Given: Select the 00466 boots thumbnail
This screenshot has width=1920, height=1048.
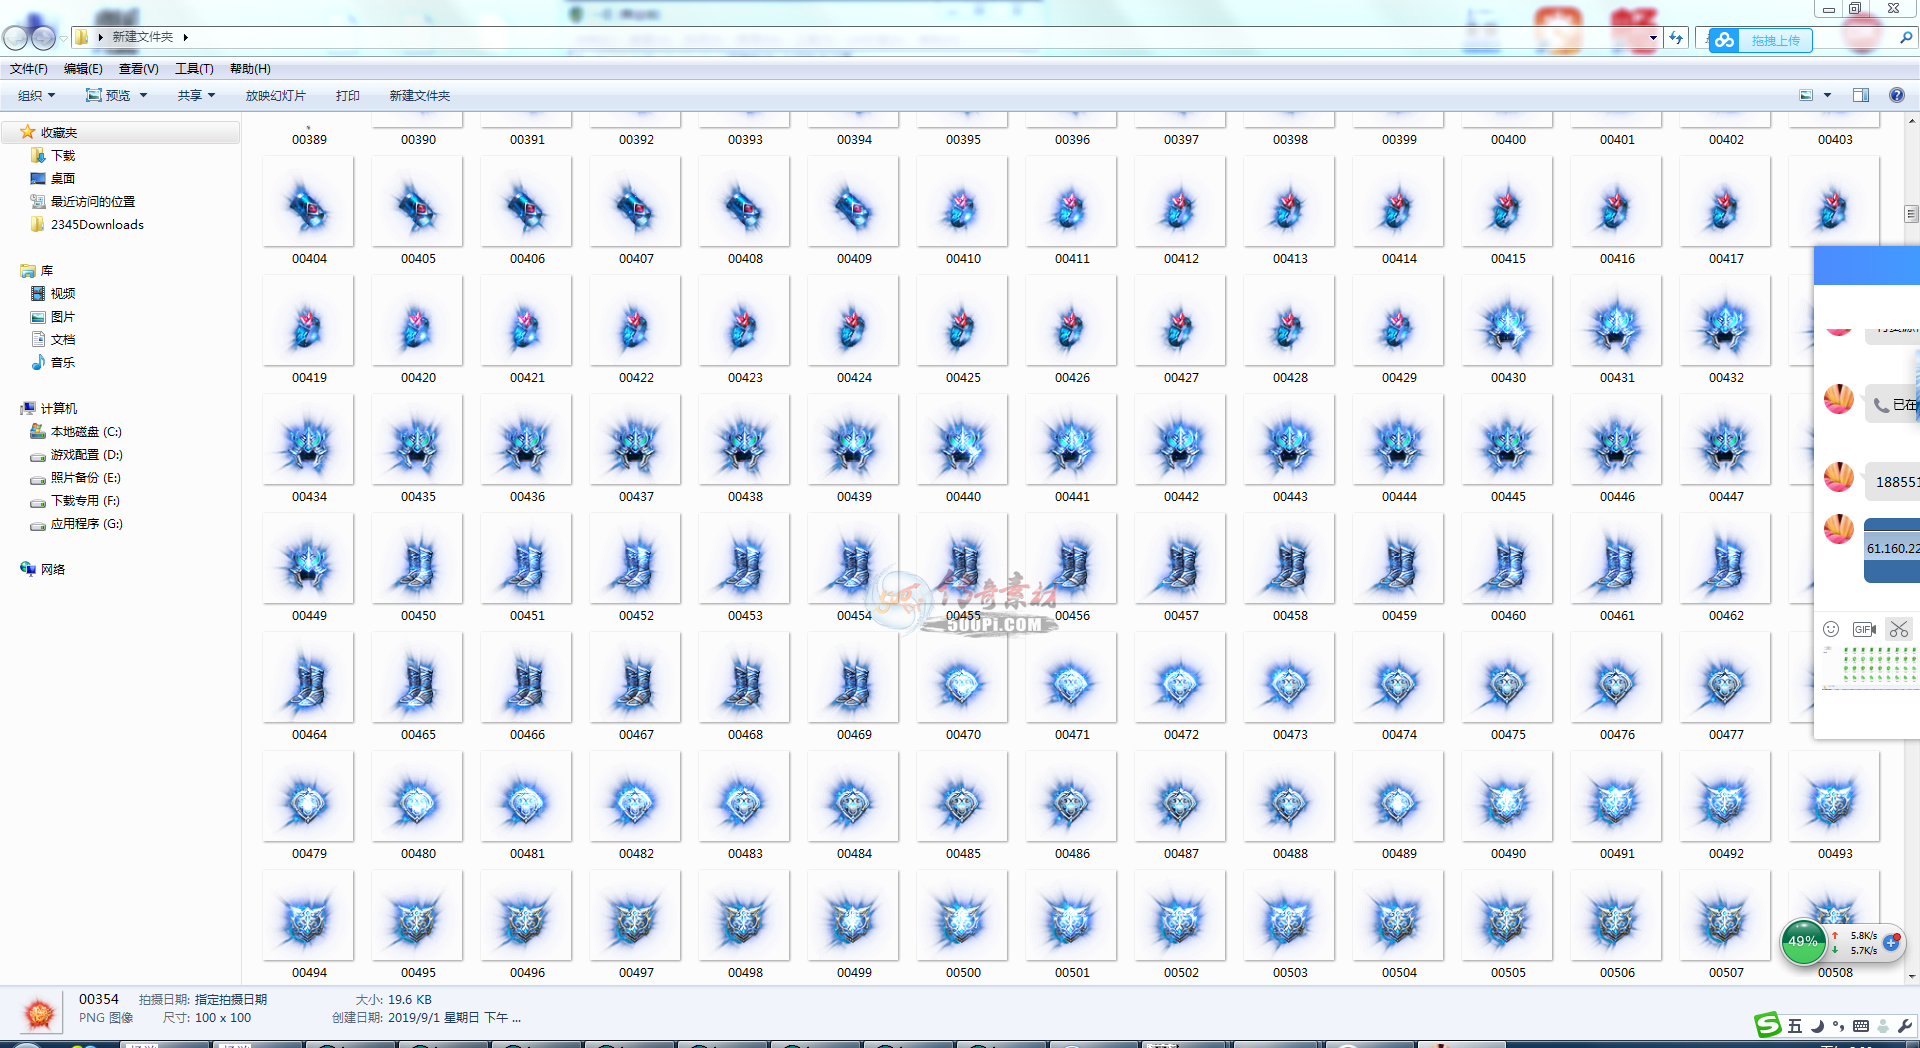Looking at the screenshot, I should pos(526,679).
